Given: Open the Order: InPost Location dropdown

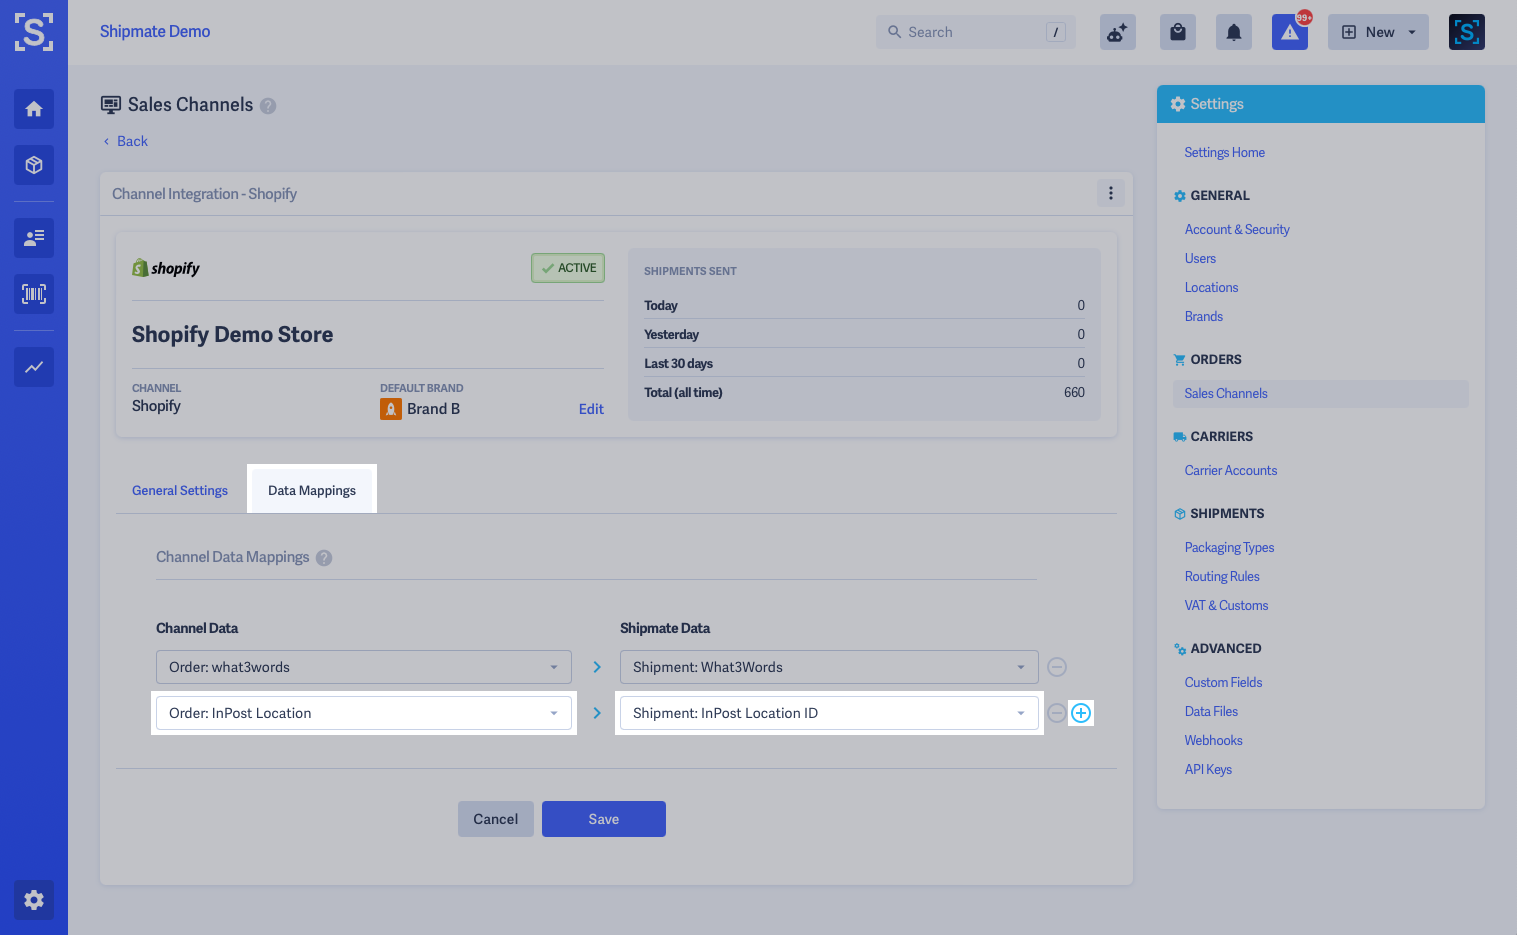Looking at the screenshot, I should (x=363, y=712).
